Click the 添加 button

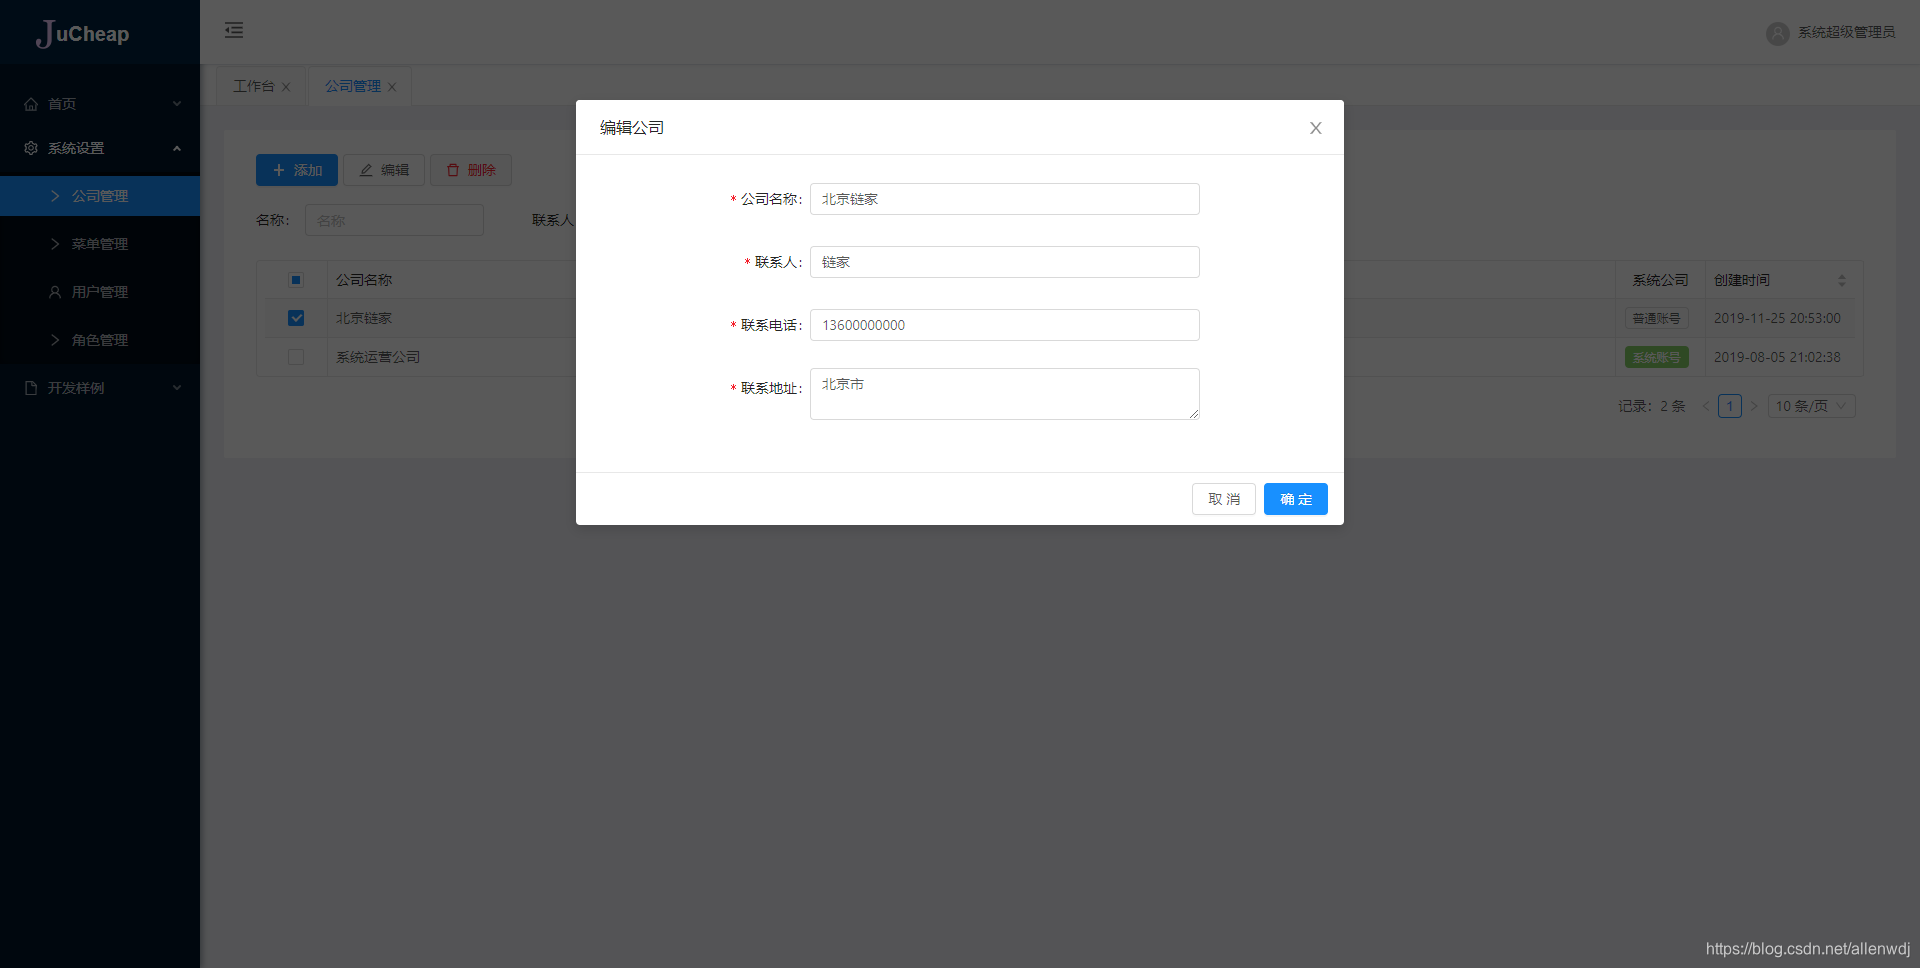pyautogui.click(x=297, y=170)
